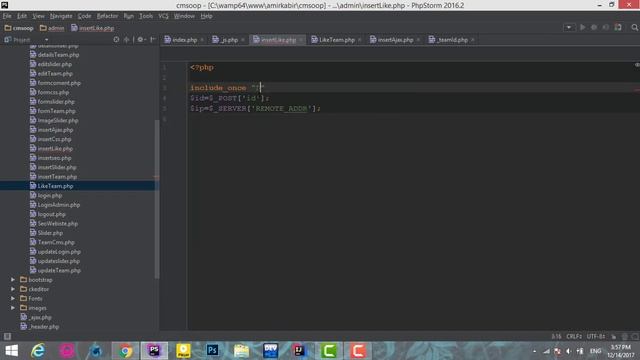Click the Debug bug icon in toolbar
Screen dimensions: 640x360
(x=594, y=27)
